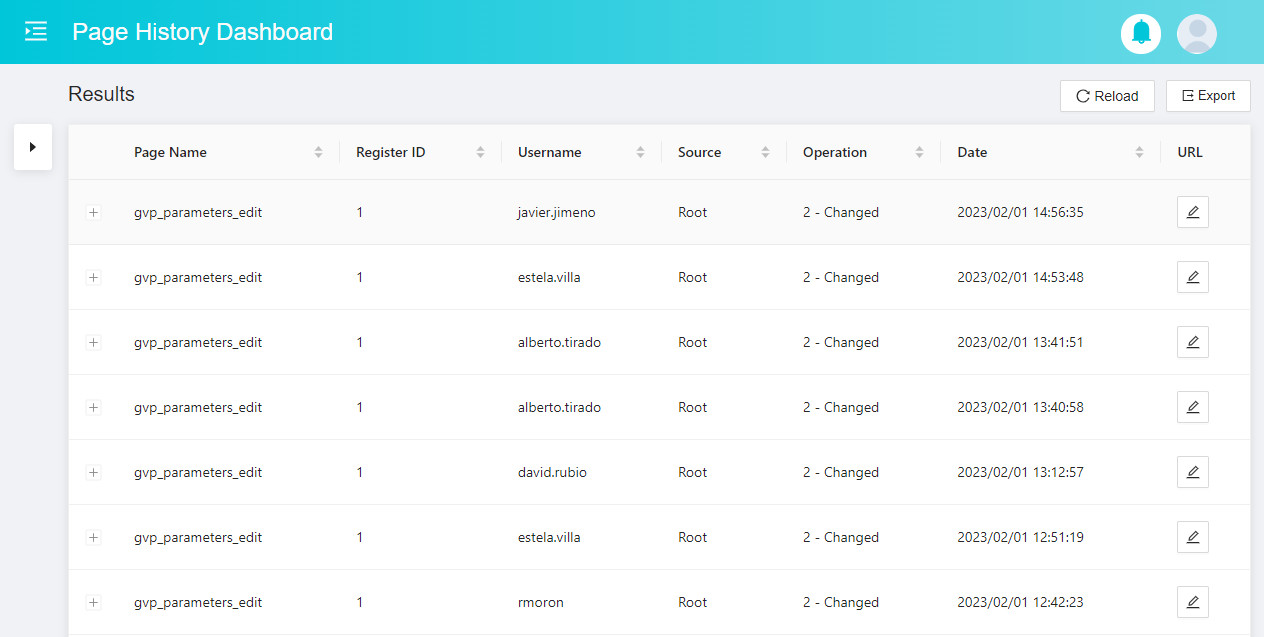
Task: Sort table by Username column
Action: 549,152
